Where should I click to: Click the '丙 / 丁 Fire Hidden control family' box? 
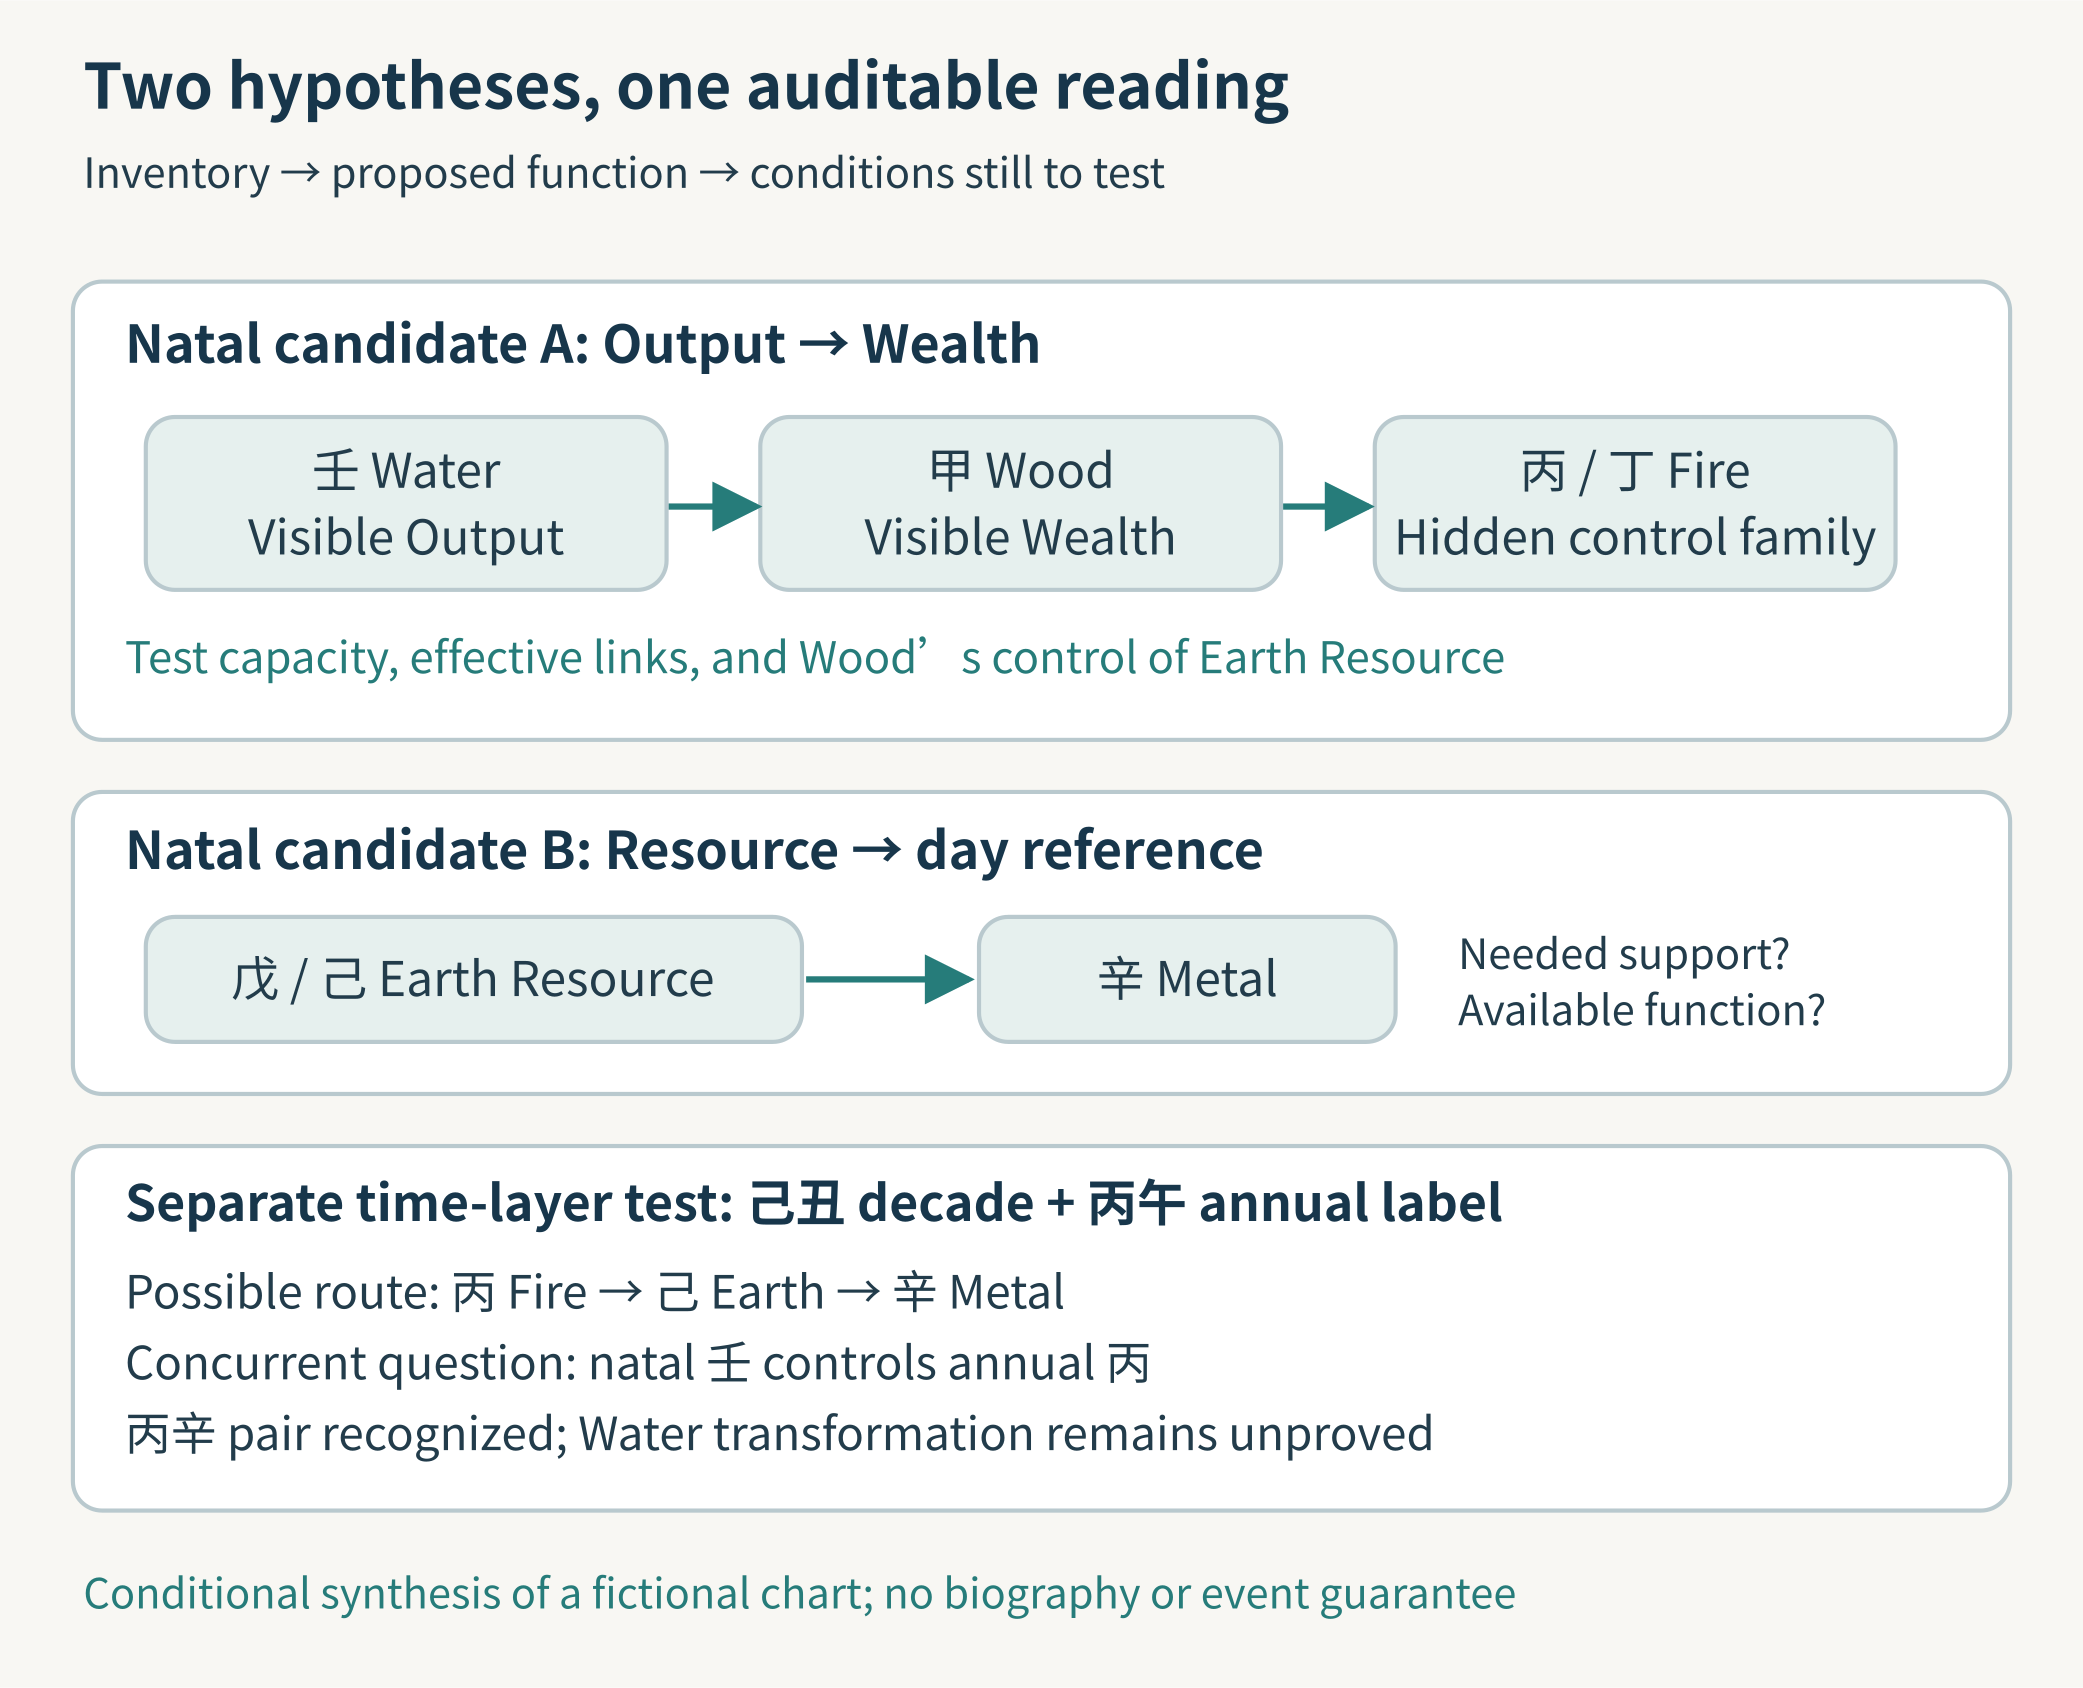click(x=1635, y=504)
